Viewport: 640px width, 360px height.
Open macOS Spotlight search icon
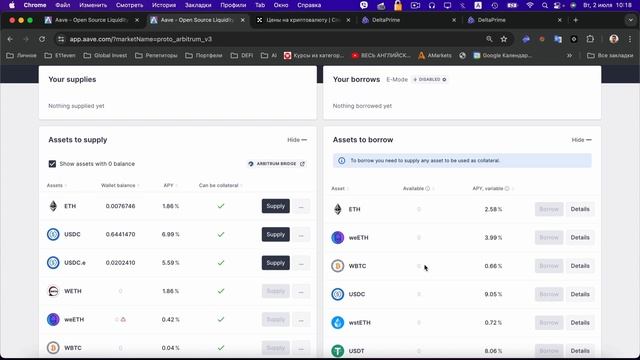pos(544,5)
